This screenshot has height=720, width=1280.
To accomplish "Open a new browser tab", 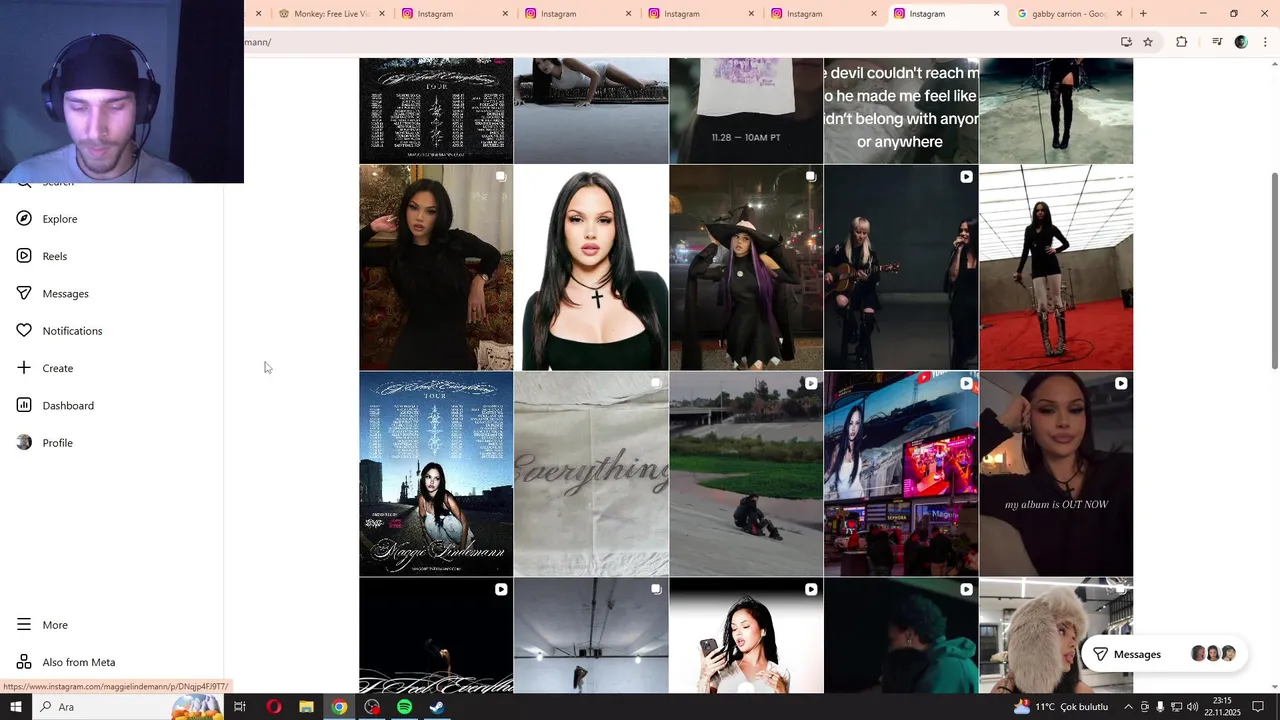I will coord(1143,14).
